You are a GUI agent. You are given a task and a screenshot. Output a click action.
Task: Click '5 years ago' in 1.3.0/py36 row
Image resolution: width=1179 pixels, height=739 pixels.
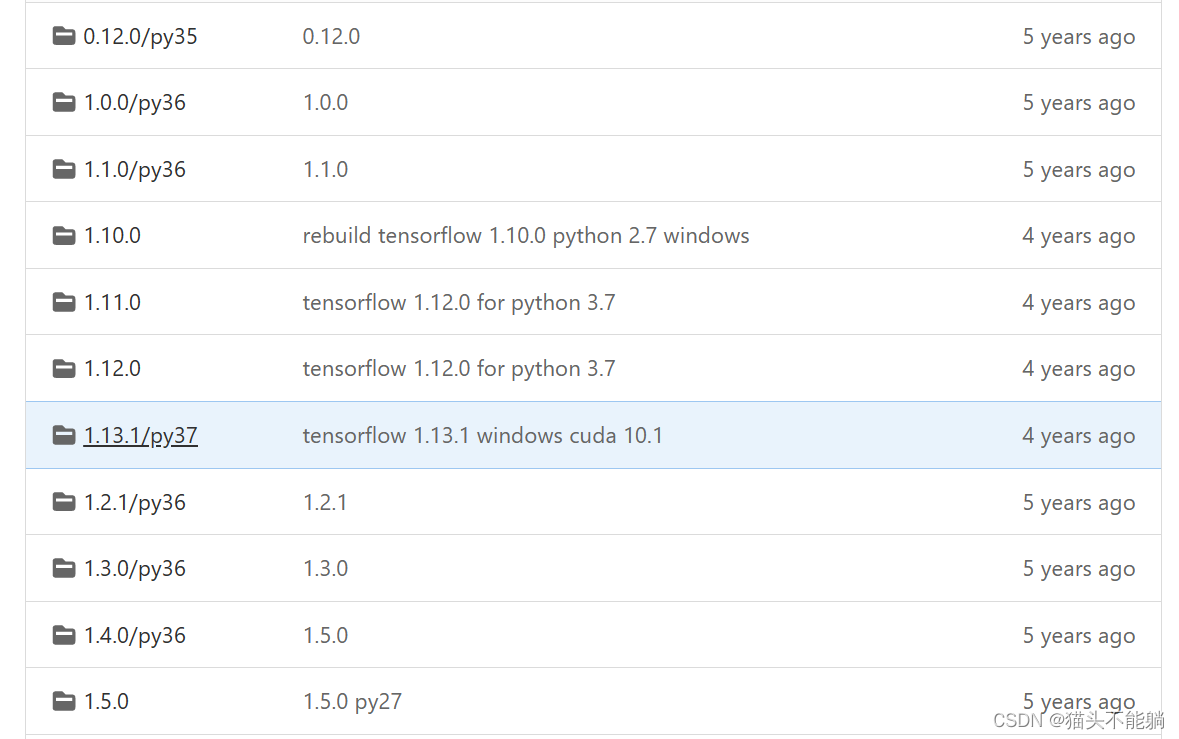(x=1078, y=569)
